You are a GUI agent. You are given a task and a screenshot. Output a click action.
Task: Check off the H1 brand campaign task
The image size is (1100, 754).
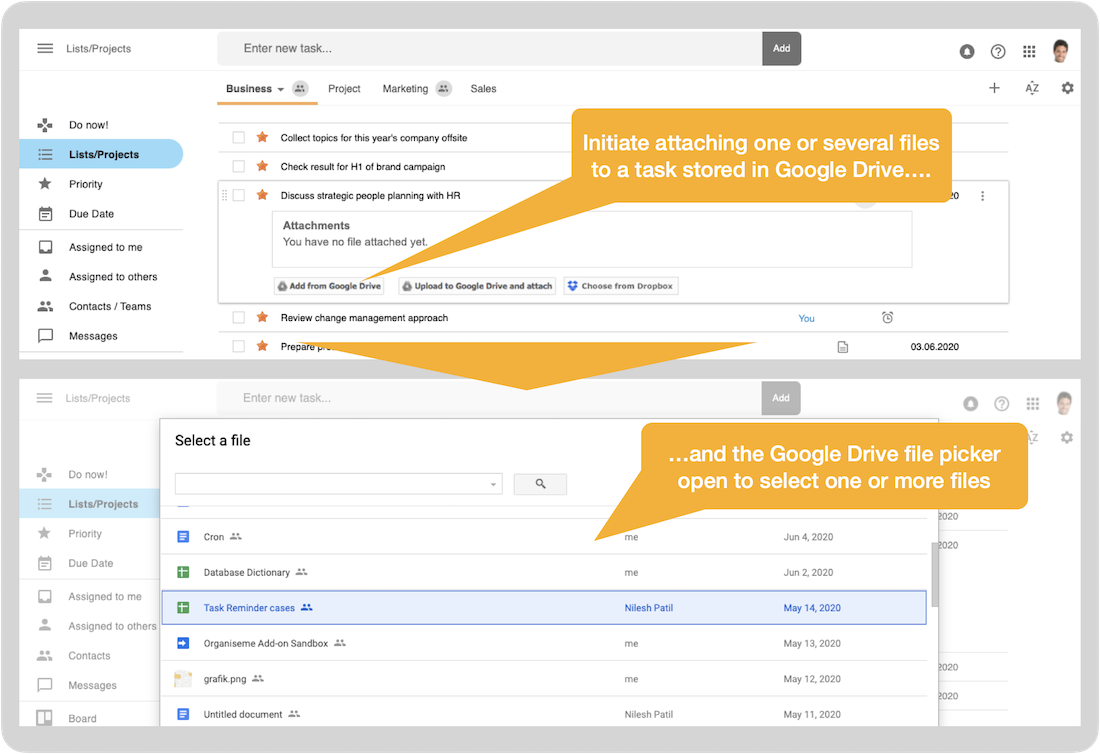click(x=238, y=166)
